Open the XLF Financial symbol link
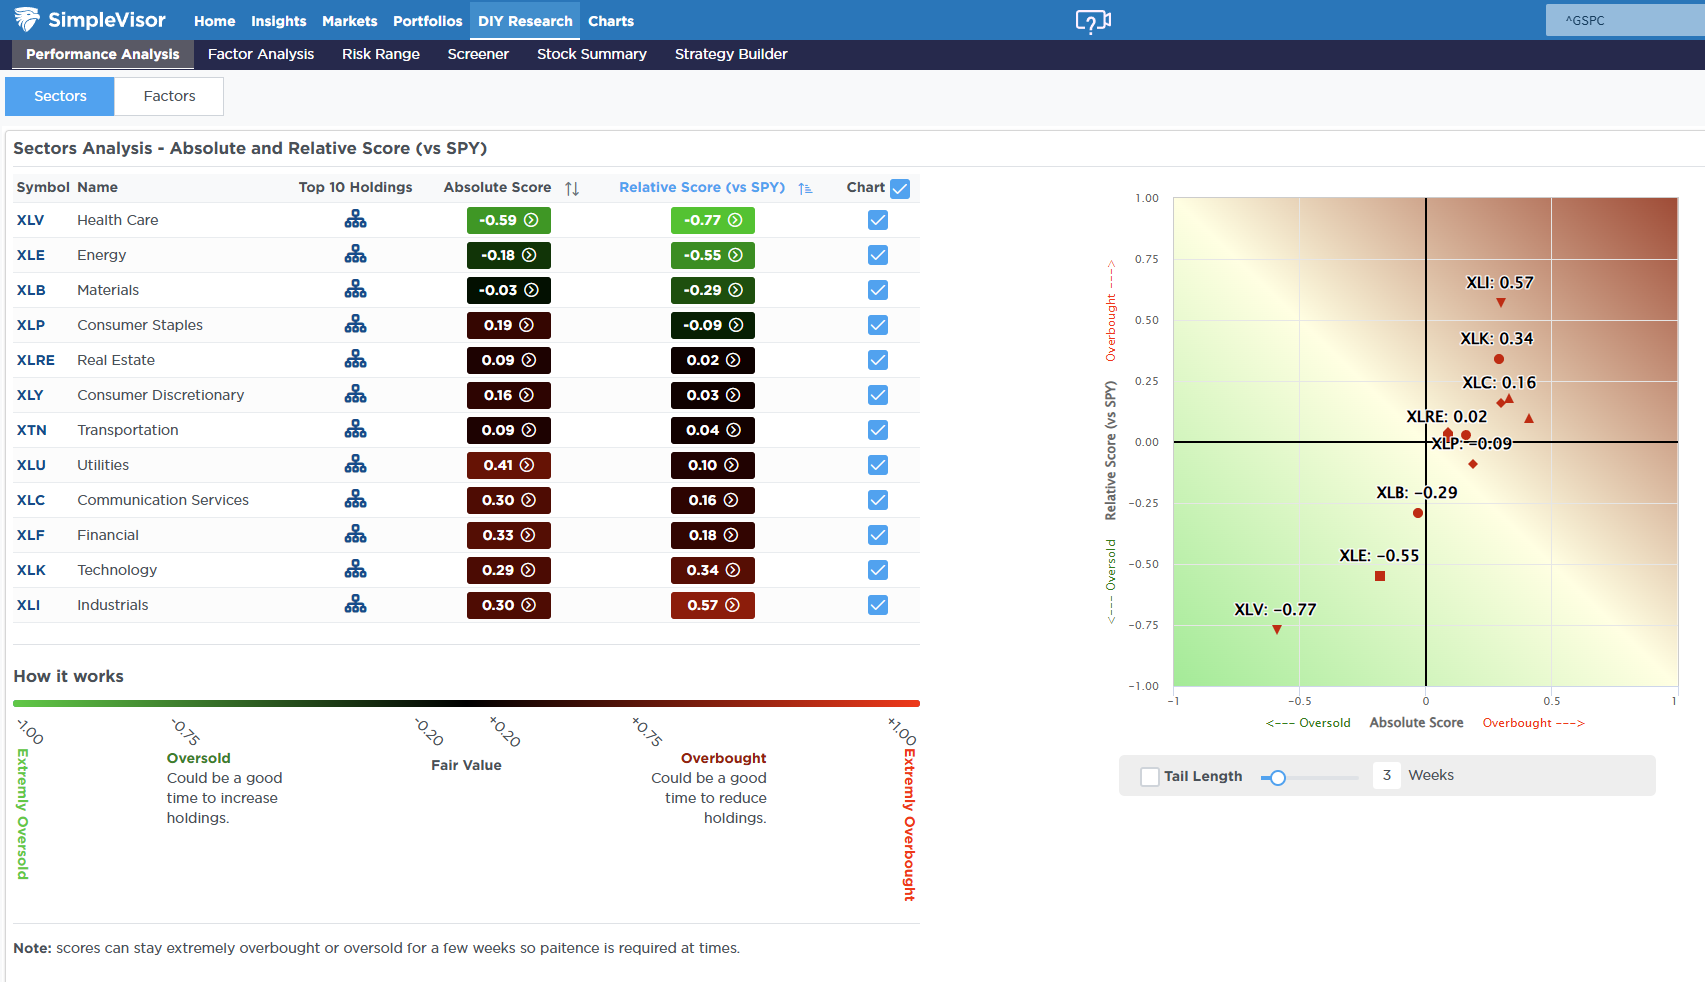The height and width of the screenshot is (982, 1705). (31, 535)
